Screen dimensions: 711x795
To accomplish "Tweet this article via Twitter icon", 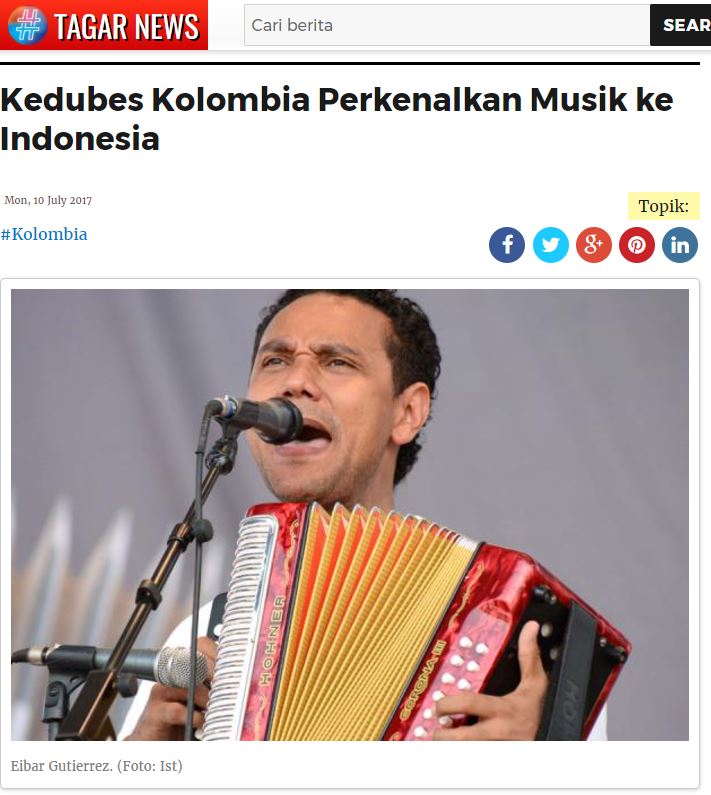I will (550, 245).
